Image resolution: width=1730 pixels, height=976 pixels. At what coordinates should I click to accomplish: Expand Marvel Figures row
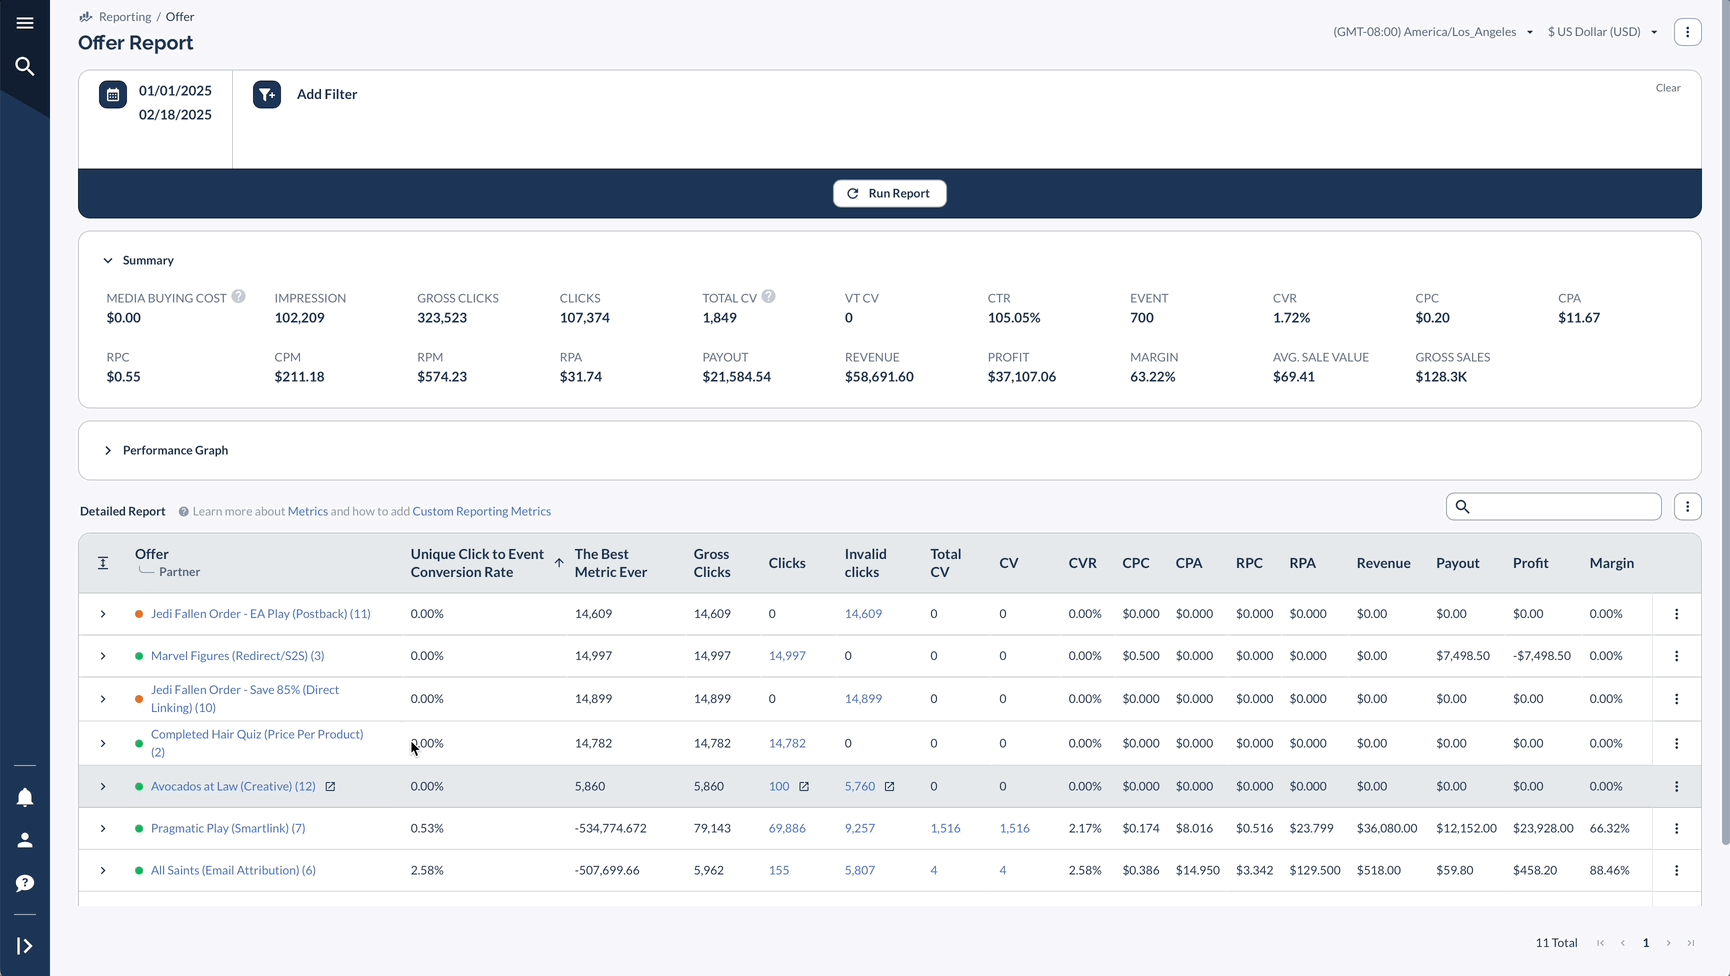103,656
